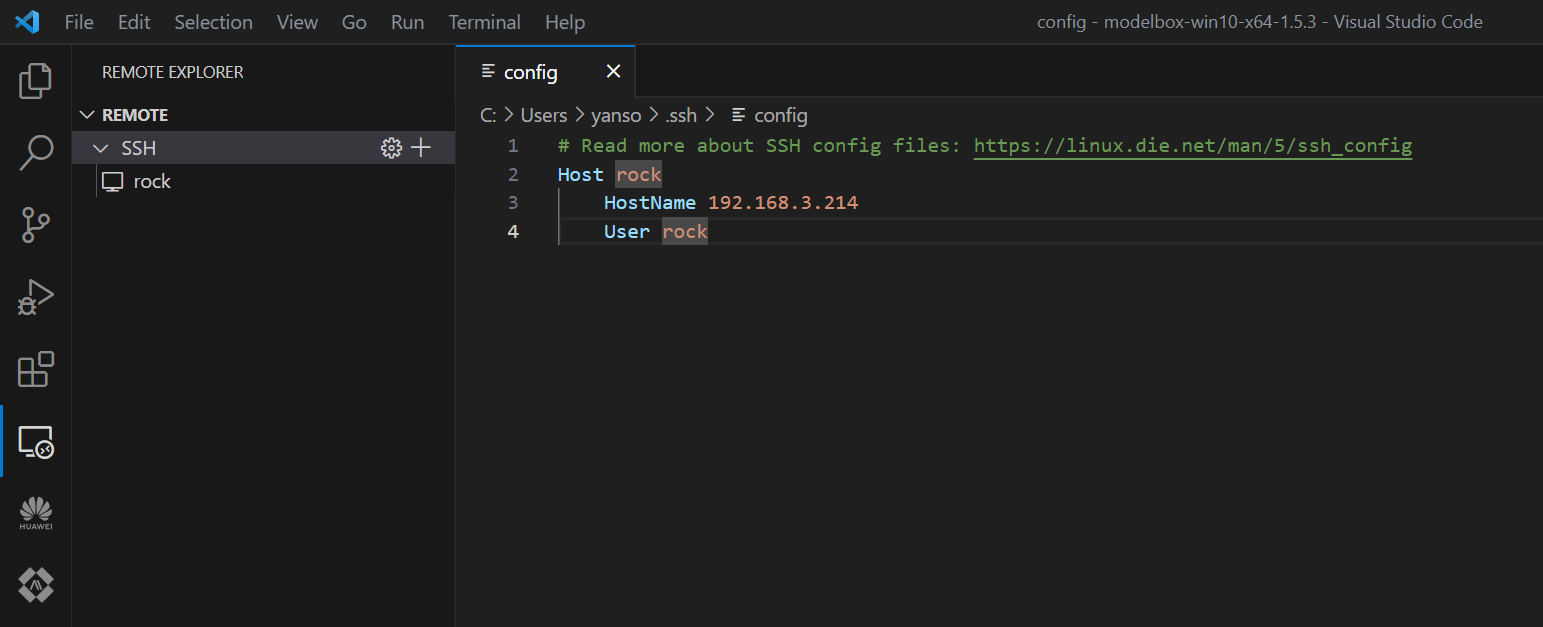Open the File menu

(79, 22)
